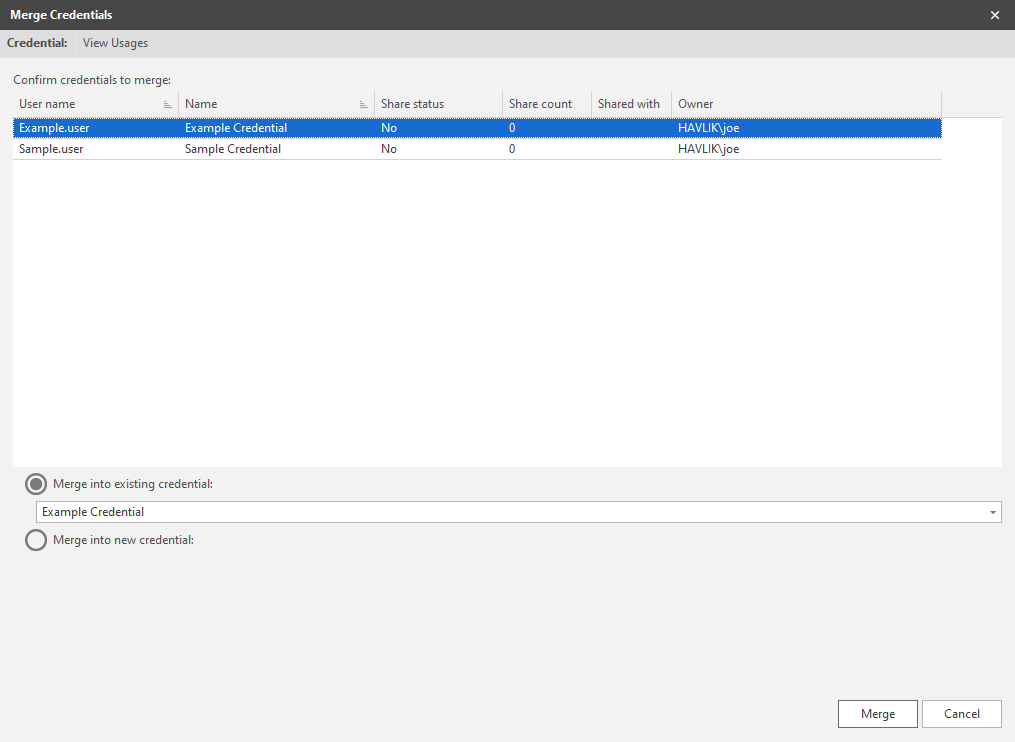
Task: Click the Sample Credential name cell
Action: 233,149
